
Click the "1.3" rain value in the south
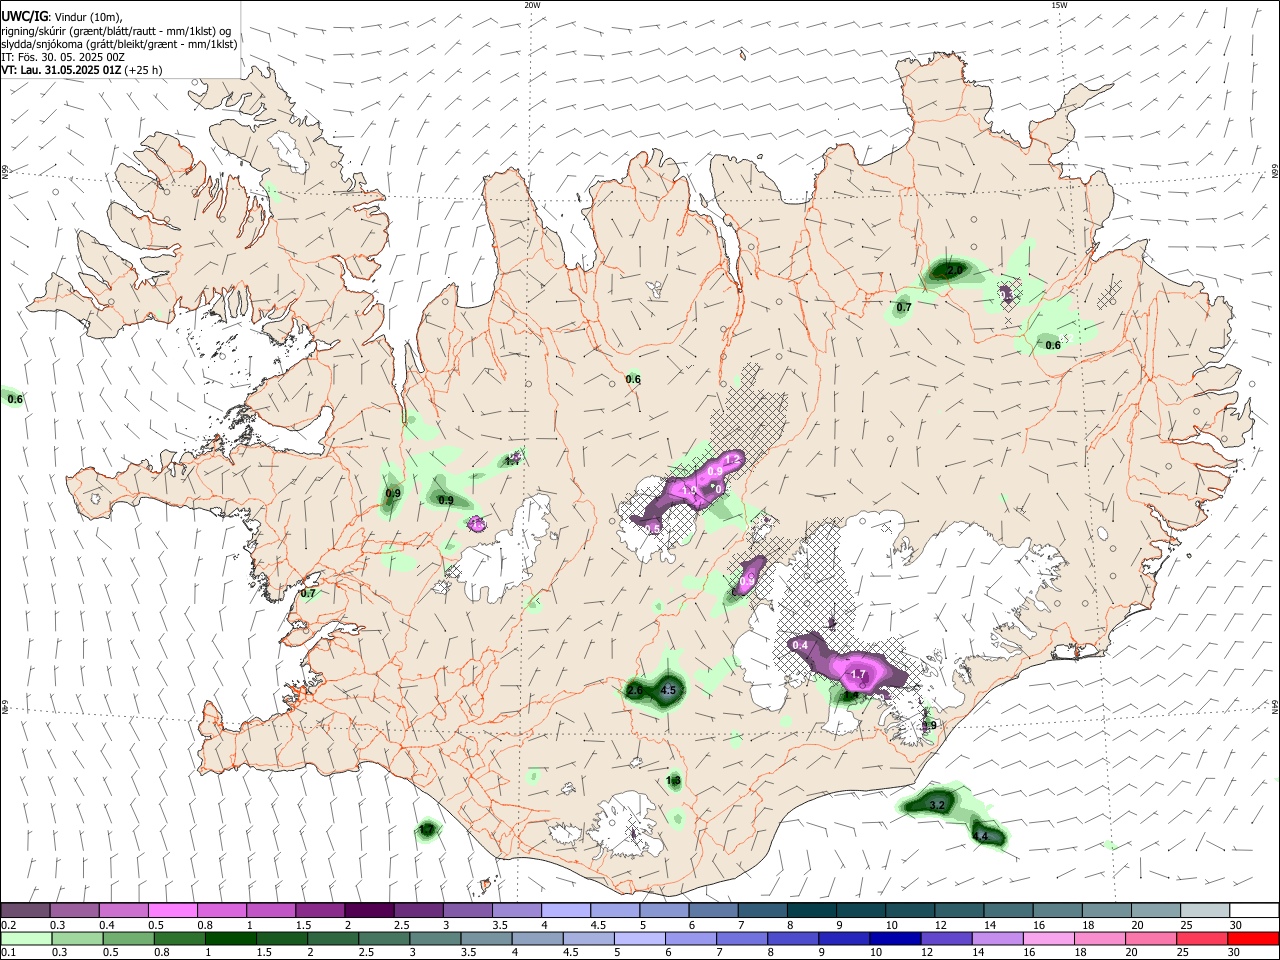coord(673,780)
